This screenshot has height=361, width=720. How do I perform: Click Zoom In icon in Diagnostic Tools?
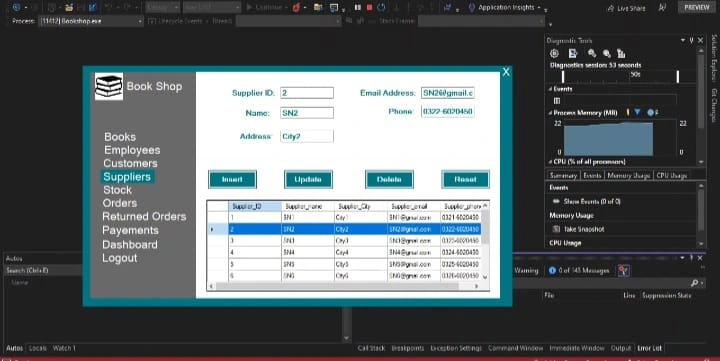(x=592, y=53)
